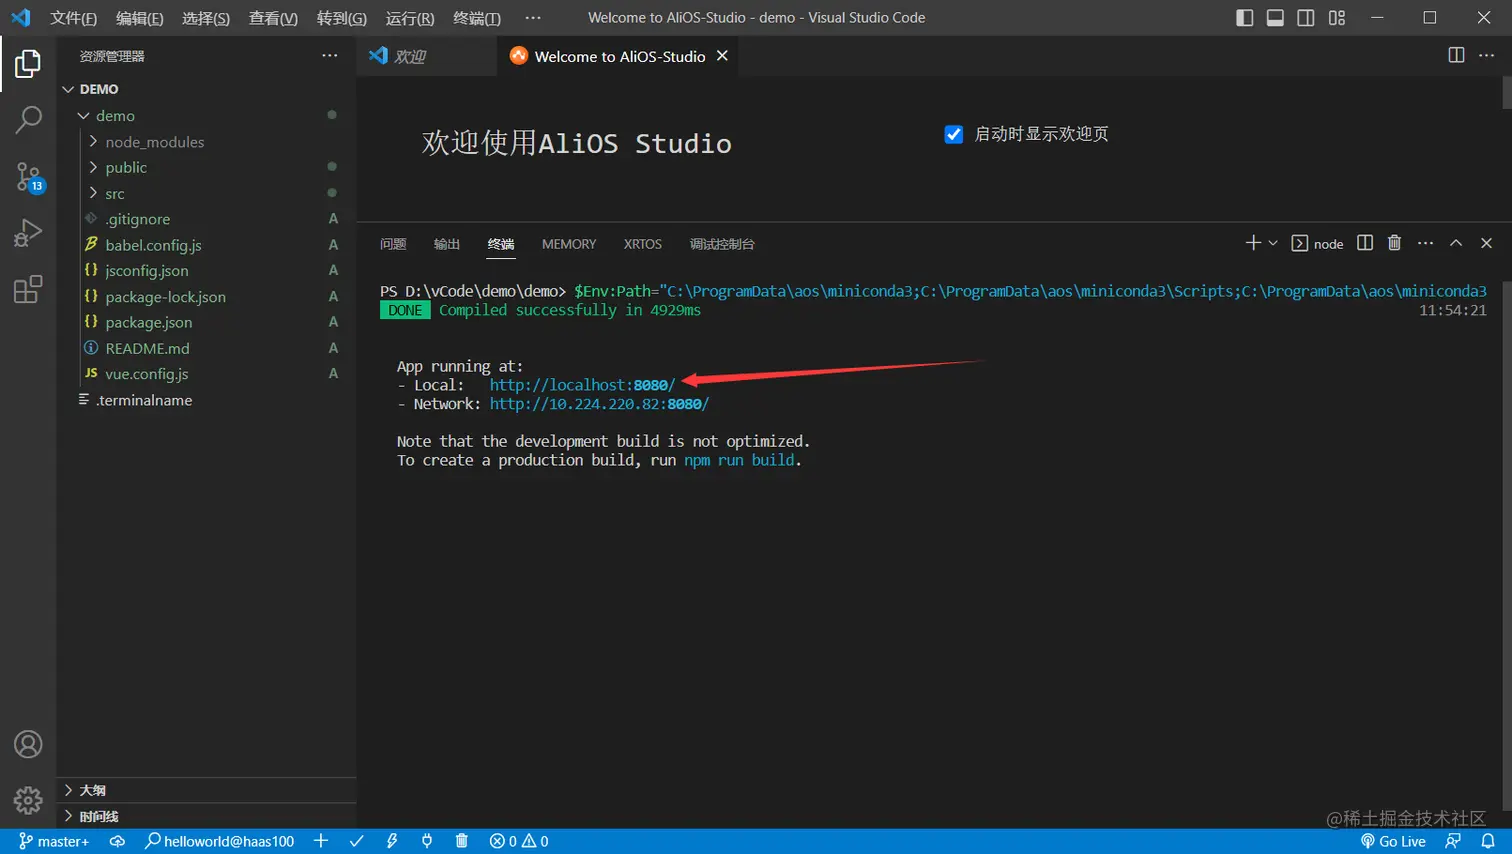Expand the node_modules folder
Image resolution: width=1512 pixels, height=854 pixels.
pyautogui.click(x=154, y=142)
